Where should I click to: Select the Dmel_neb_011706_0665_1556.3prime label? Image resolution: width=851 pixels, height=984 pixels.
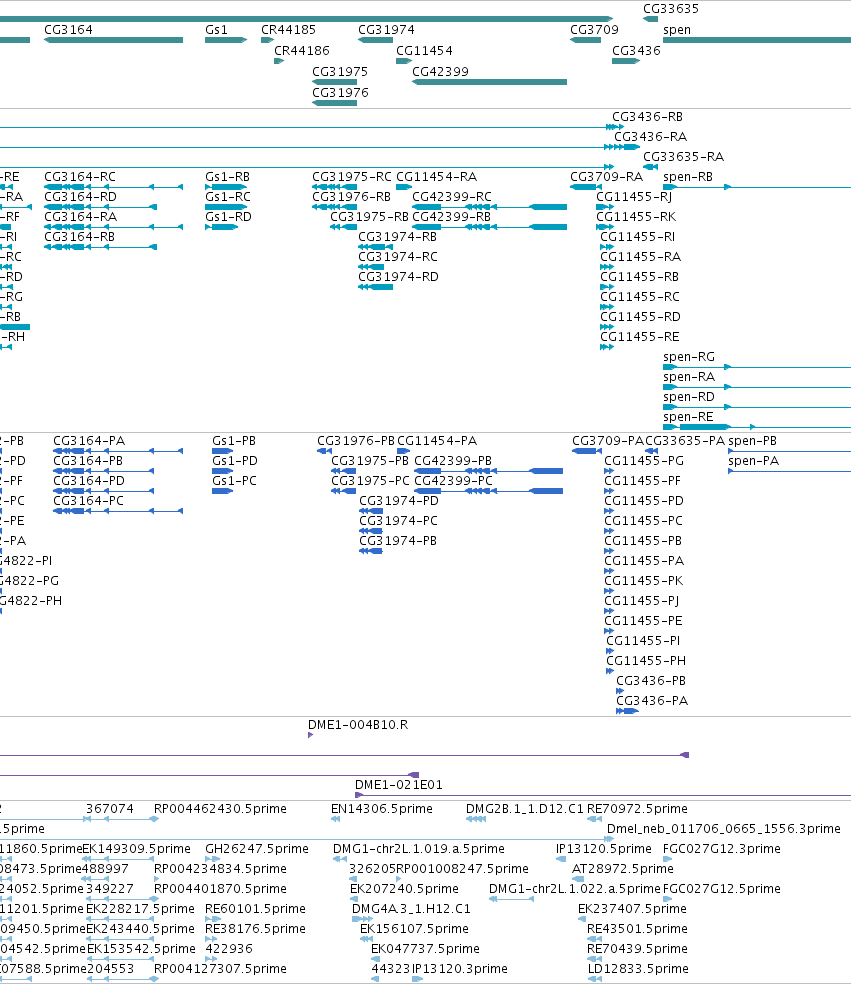pos(724,829)
